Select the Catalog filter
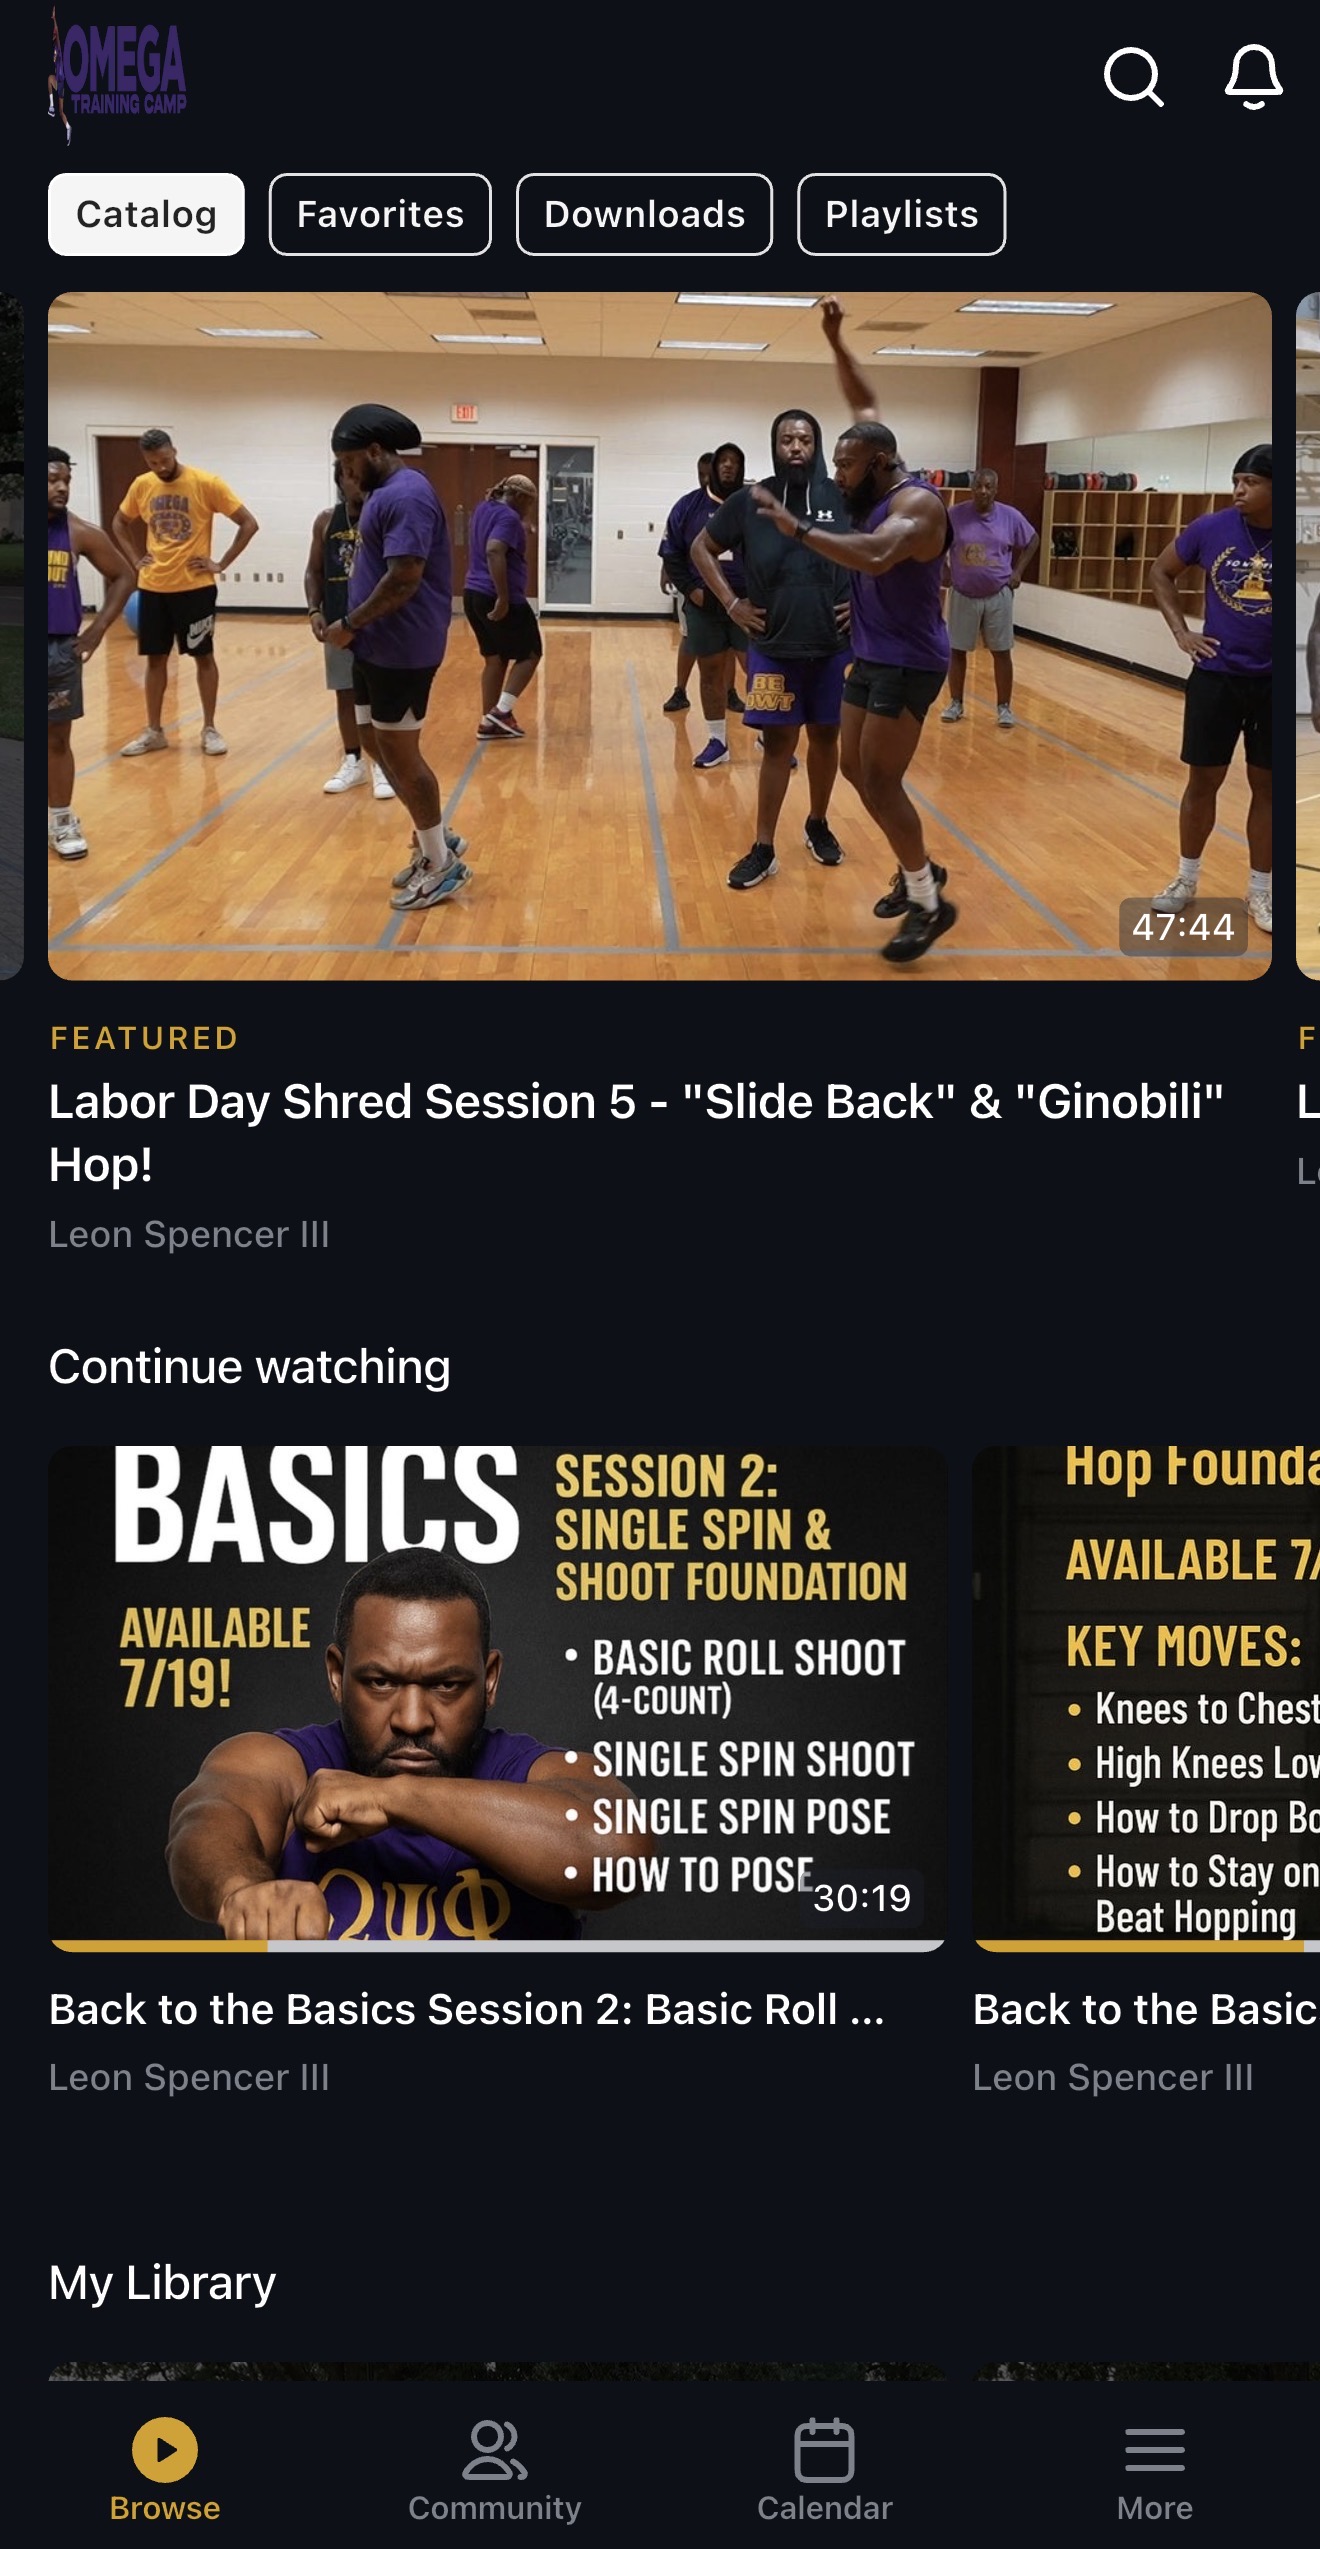 coord(146,214)
